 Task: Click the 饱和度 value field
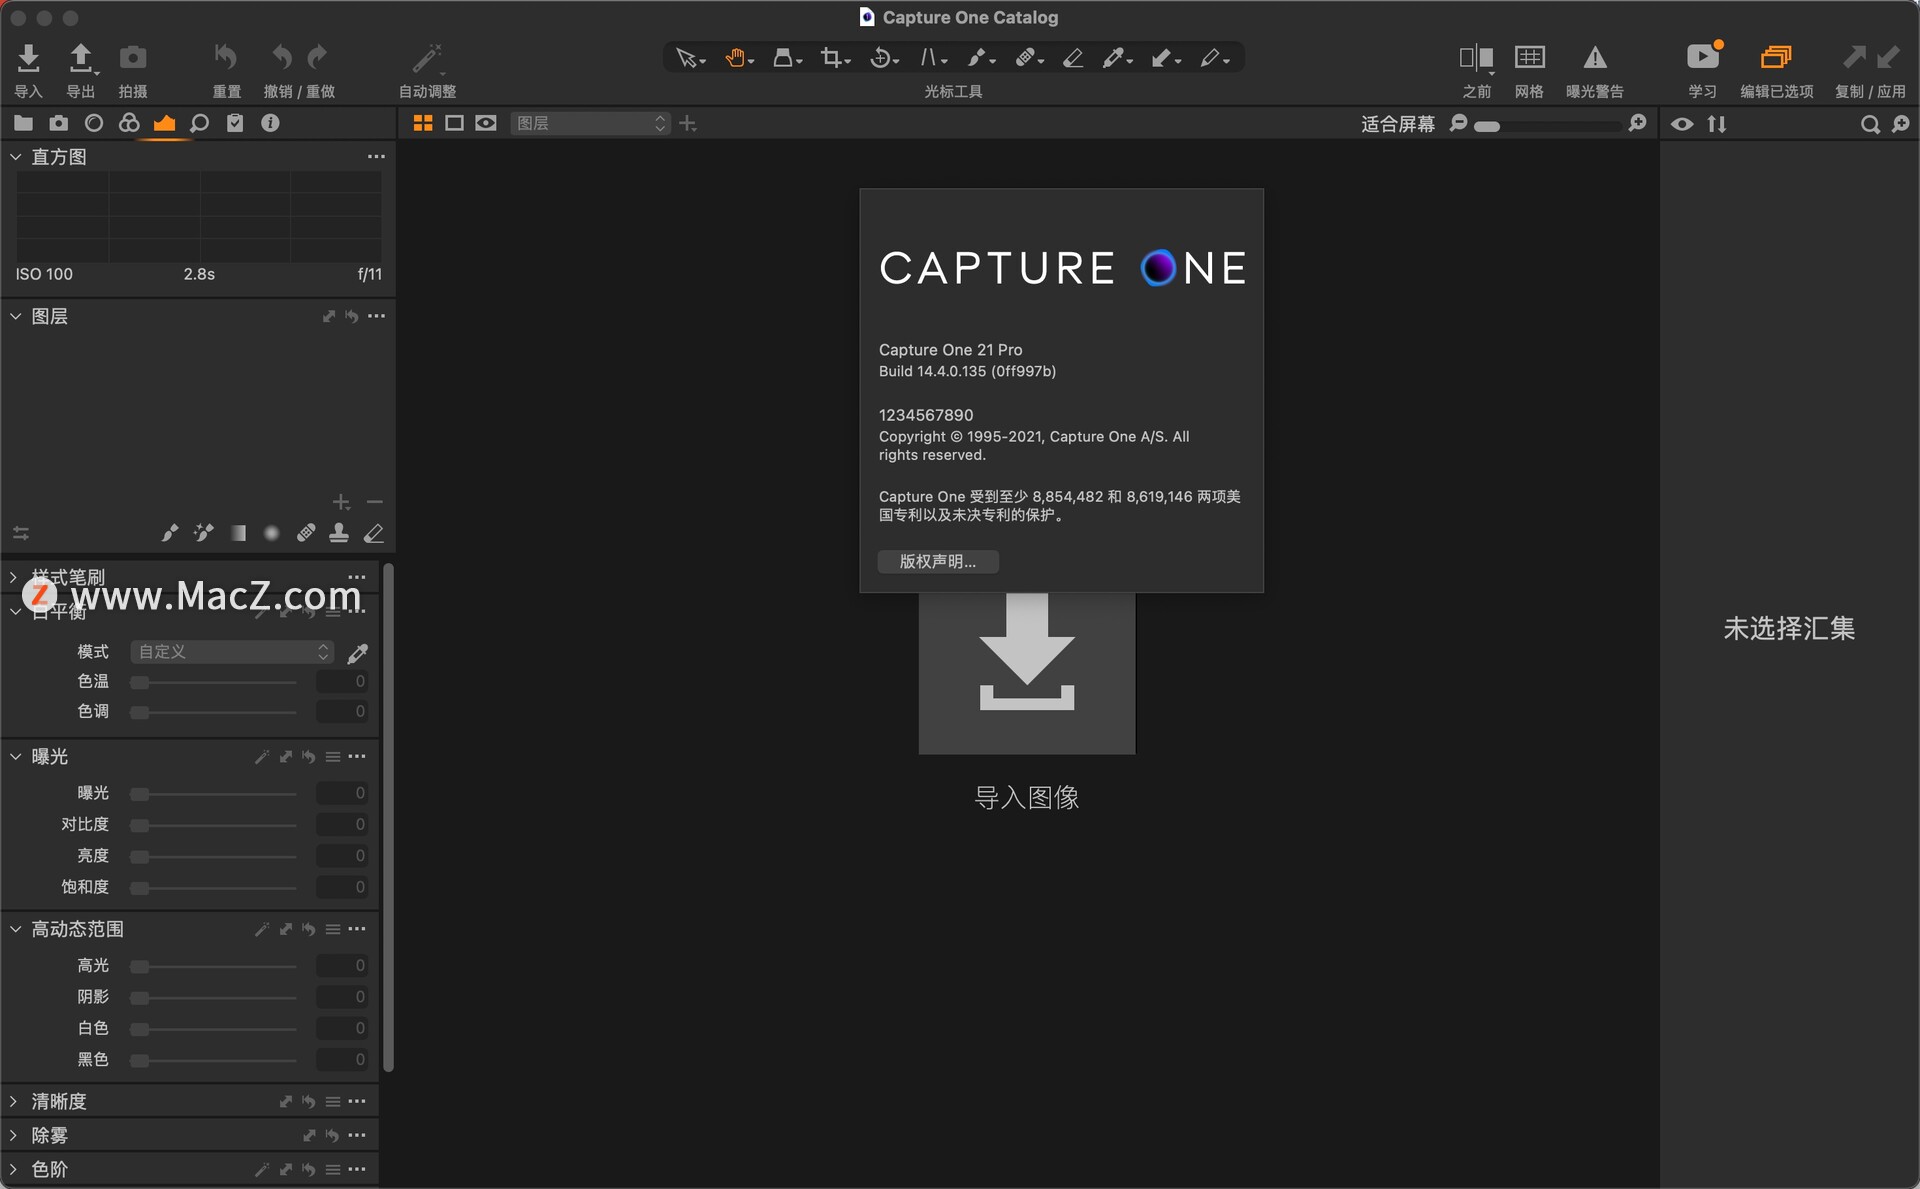click(342, 887)
